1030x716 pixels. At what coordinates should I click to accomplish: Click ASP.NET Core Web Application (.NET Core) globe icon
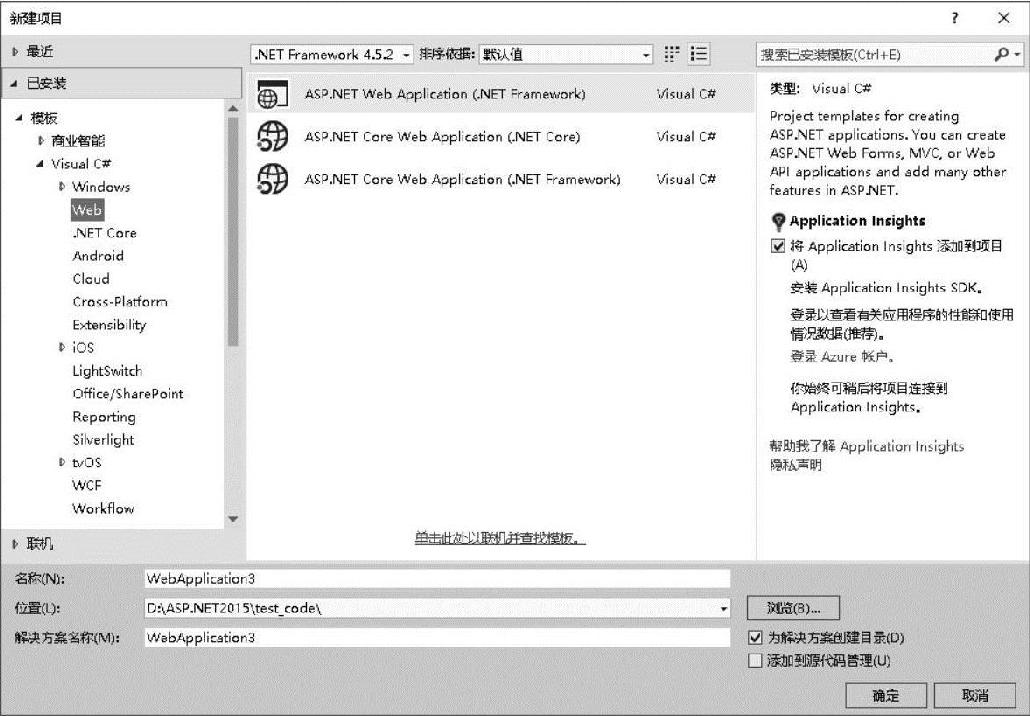[x=273, y=137]
